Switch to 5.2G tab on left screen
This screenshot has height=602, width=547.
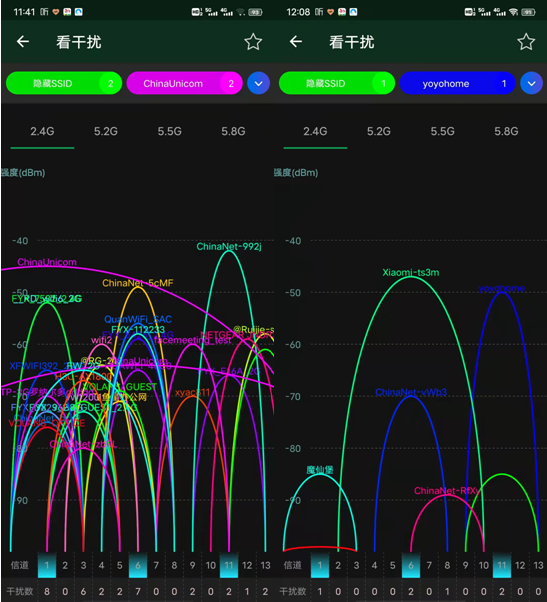pyautogui.click(x=106, y=131)
